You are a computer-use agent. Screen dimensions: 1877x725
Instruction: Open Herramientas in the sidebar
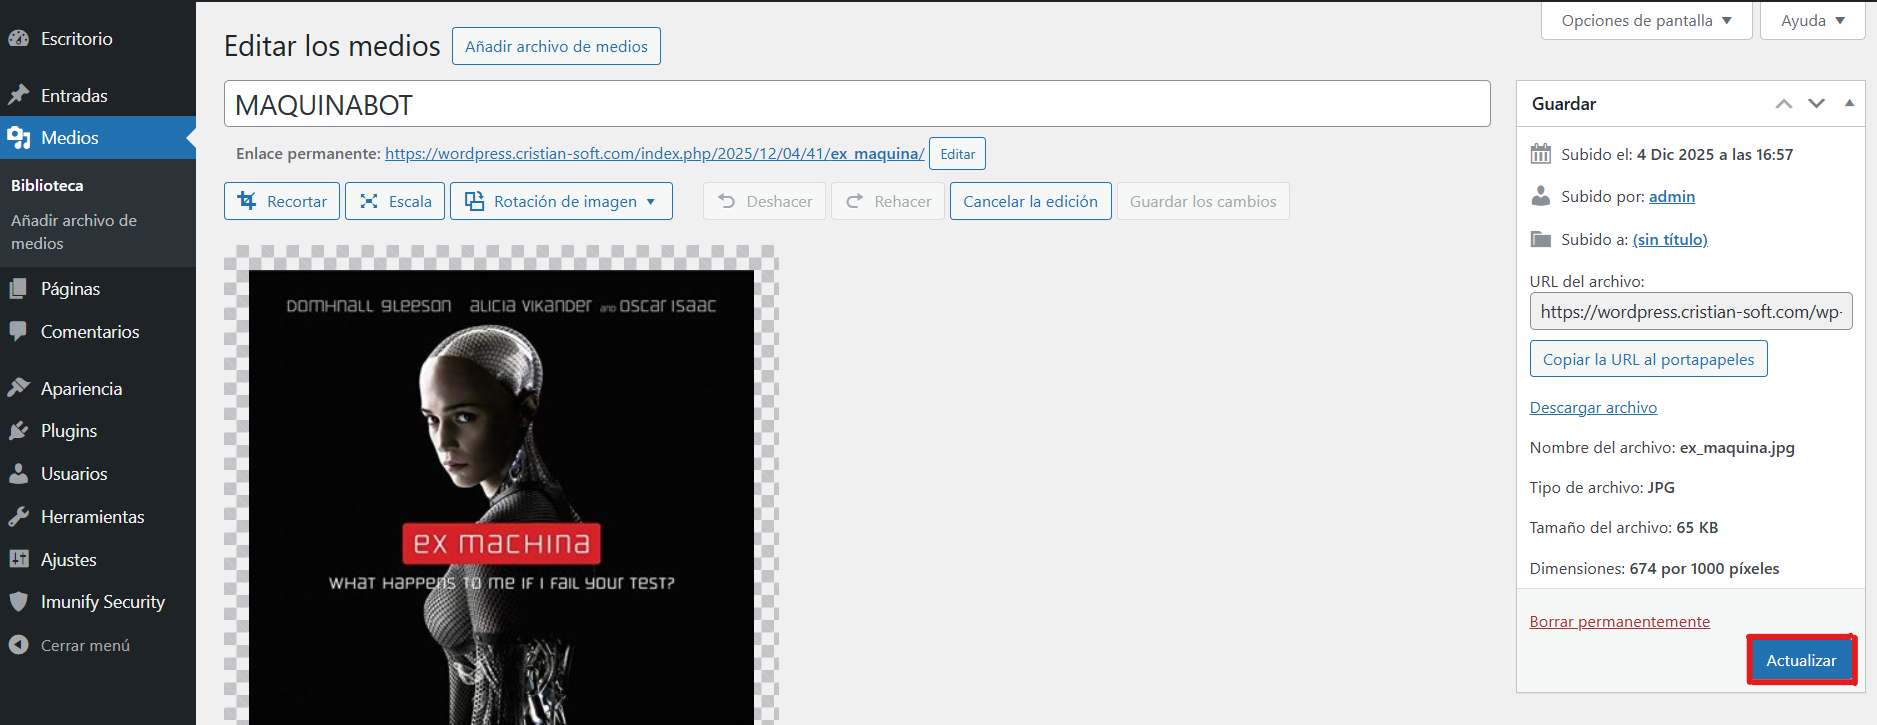tap(92, 517)
